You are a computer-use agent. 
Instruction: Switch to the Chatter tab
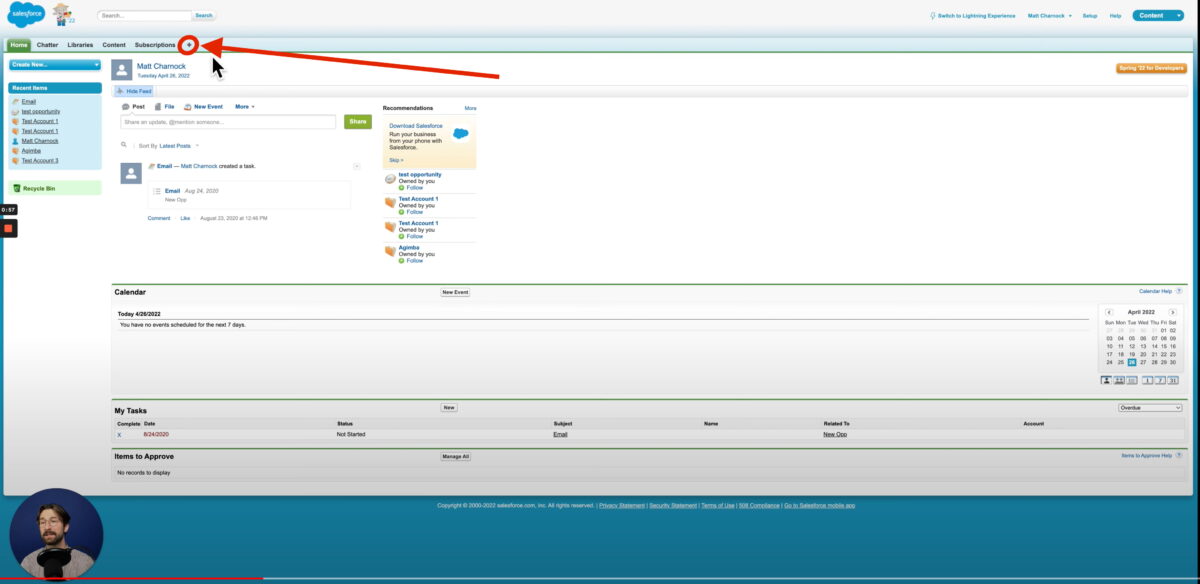[47, 45]
